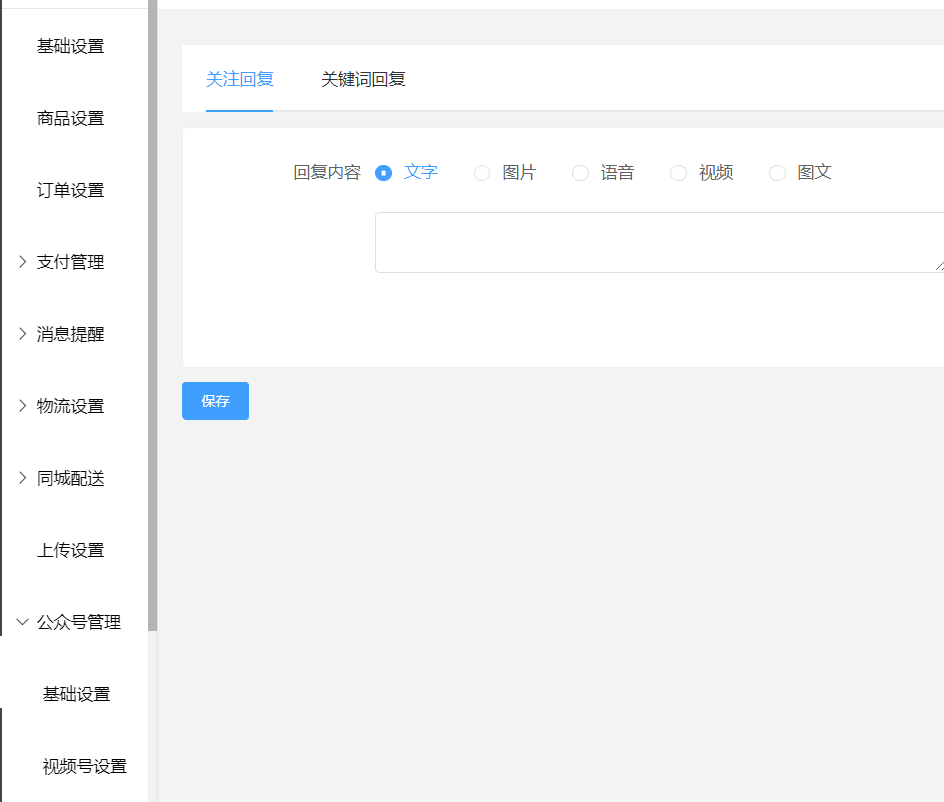The width and height of the screenshot is (944, 802).
Task: Expand the 物流设置 chevron
Action: click(22, 406)
